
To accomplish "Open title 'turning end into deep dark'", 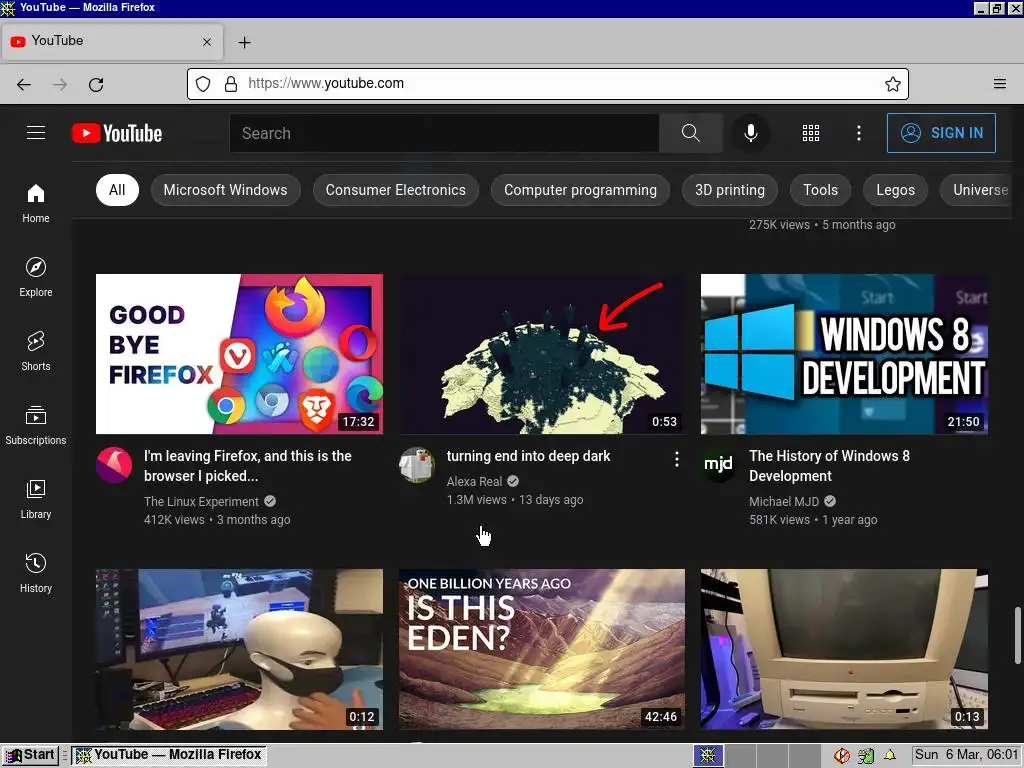I will pos(528,456).
